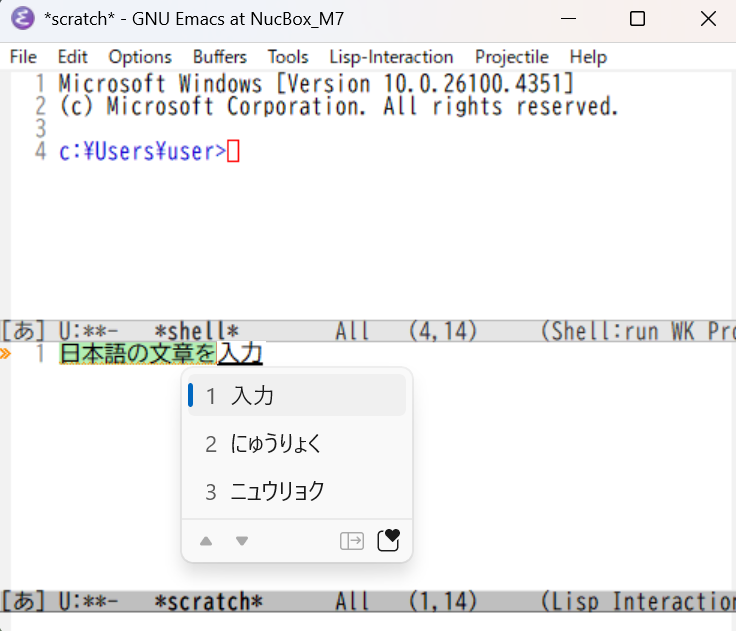Click the underlined composition text 入力

[x=240, y=354]
